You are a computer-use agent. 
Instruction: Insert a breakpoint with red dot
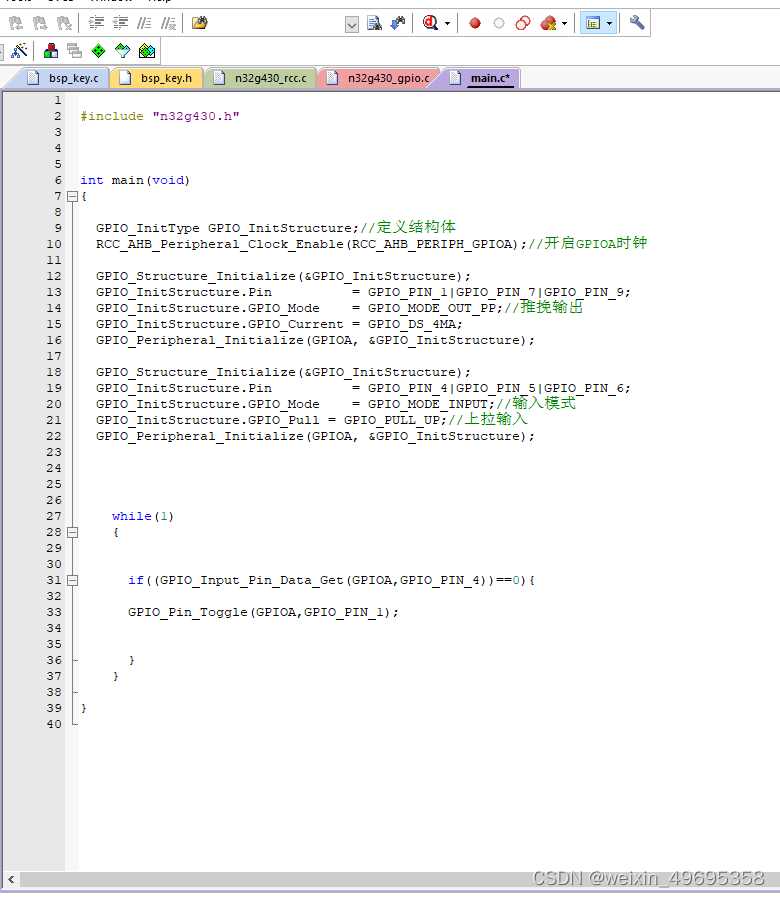(474, 23)
